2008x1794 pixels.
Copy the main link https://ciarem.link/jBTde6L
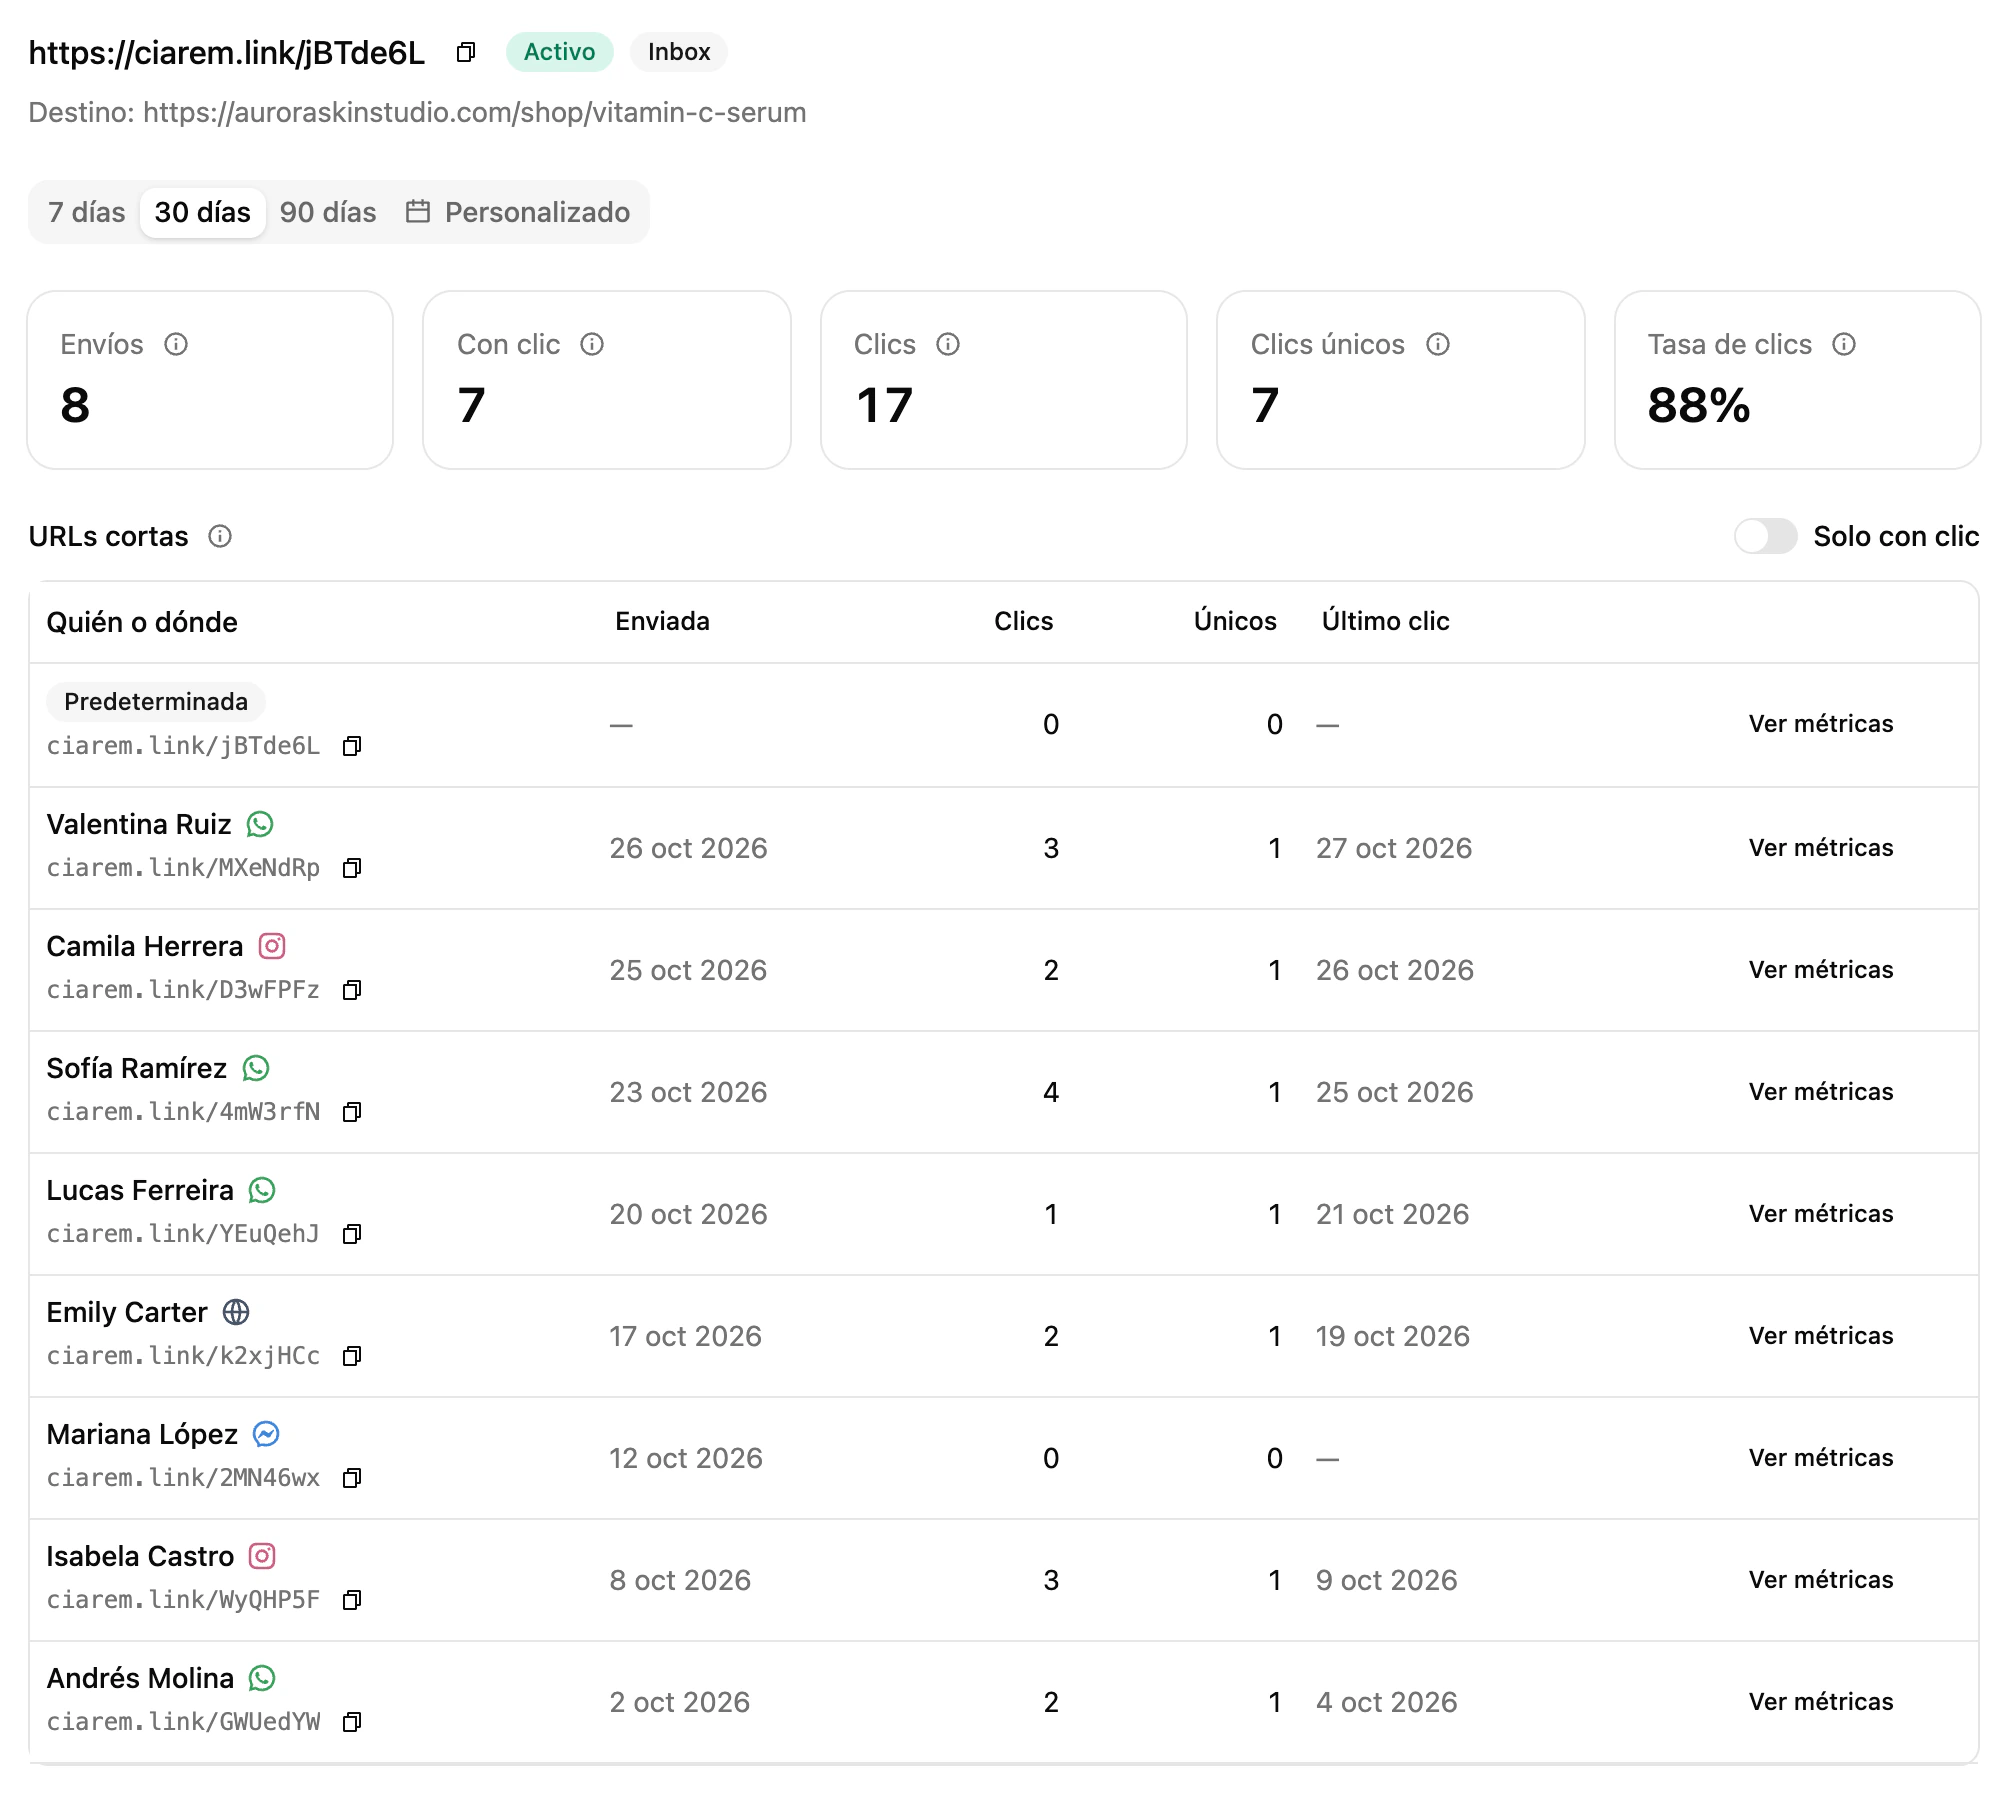click(465, 52)
